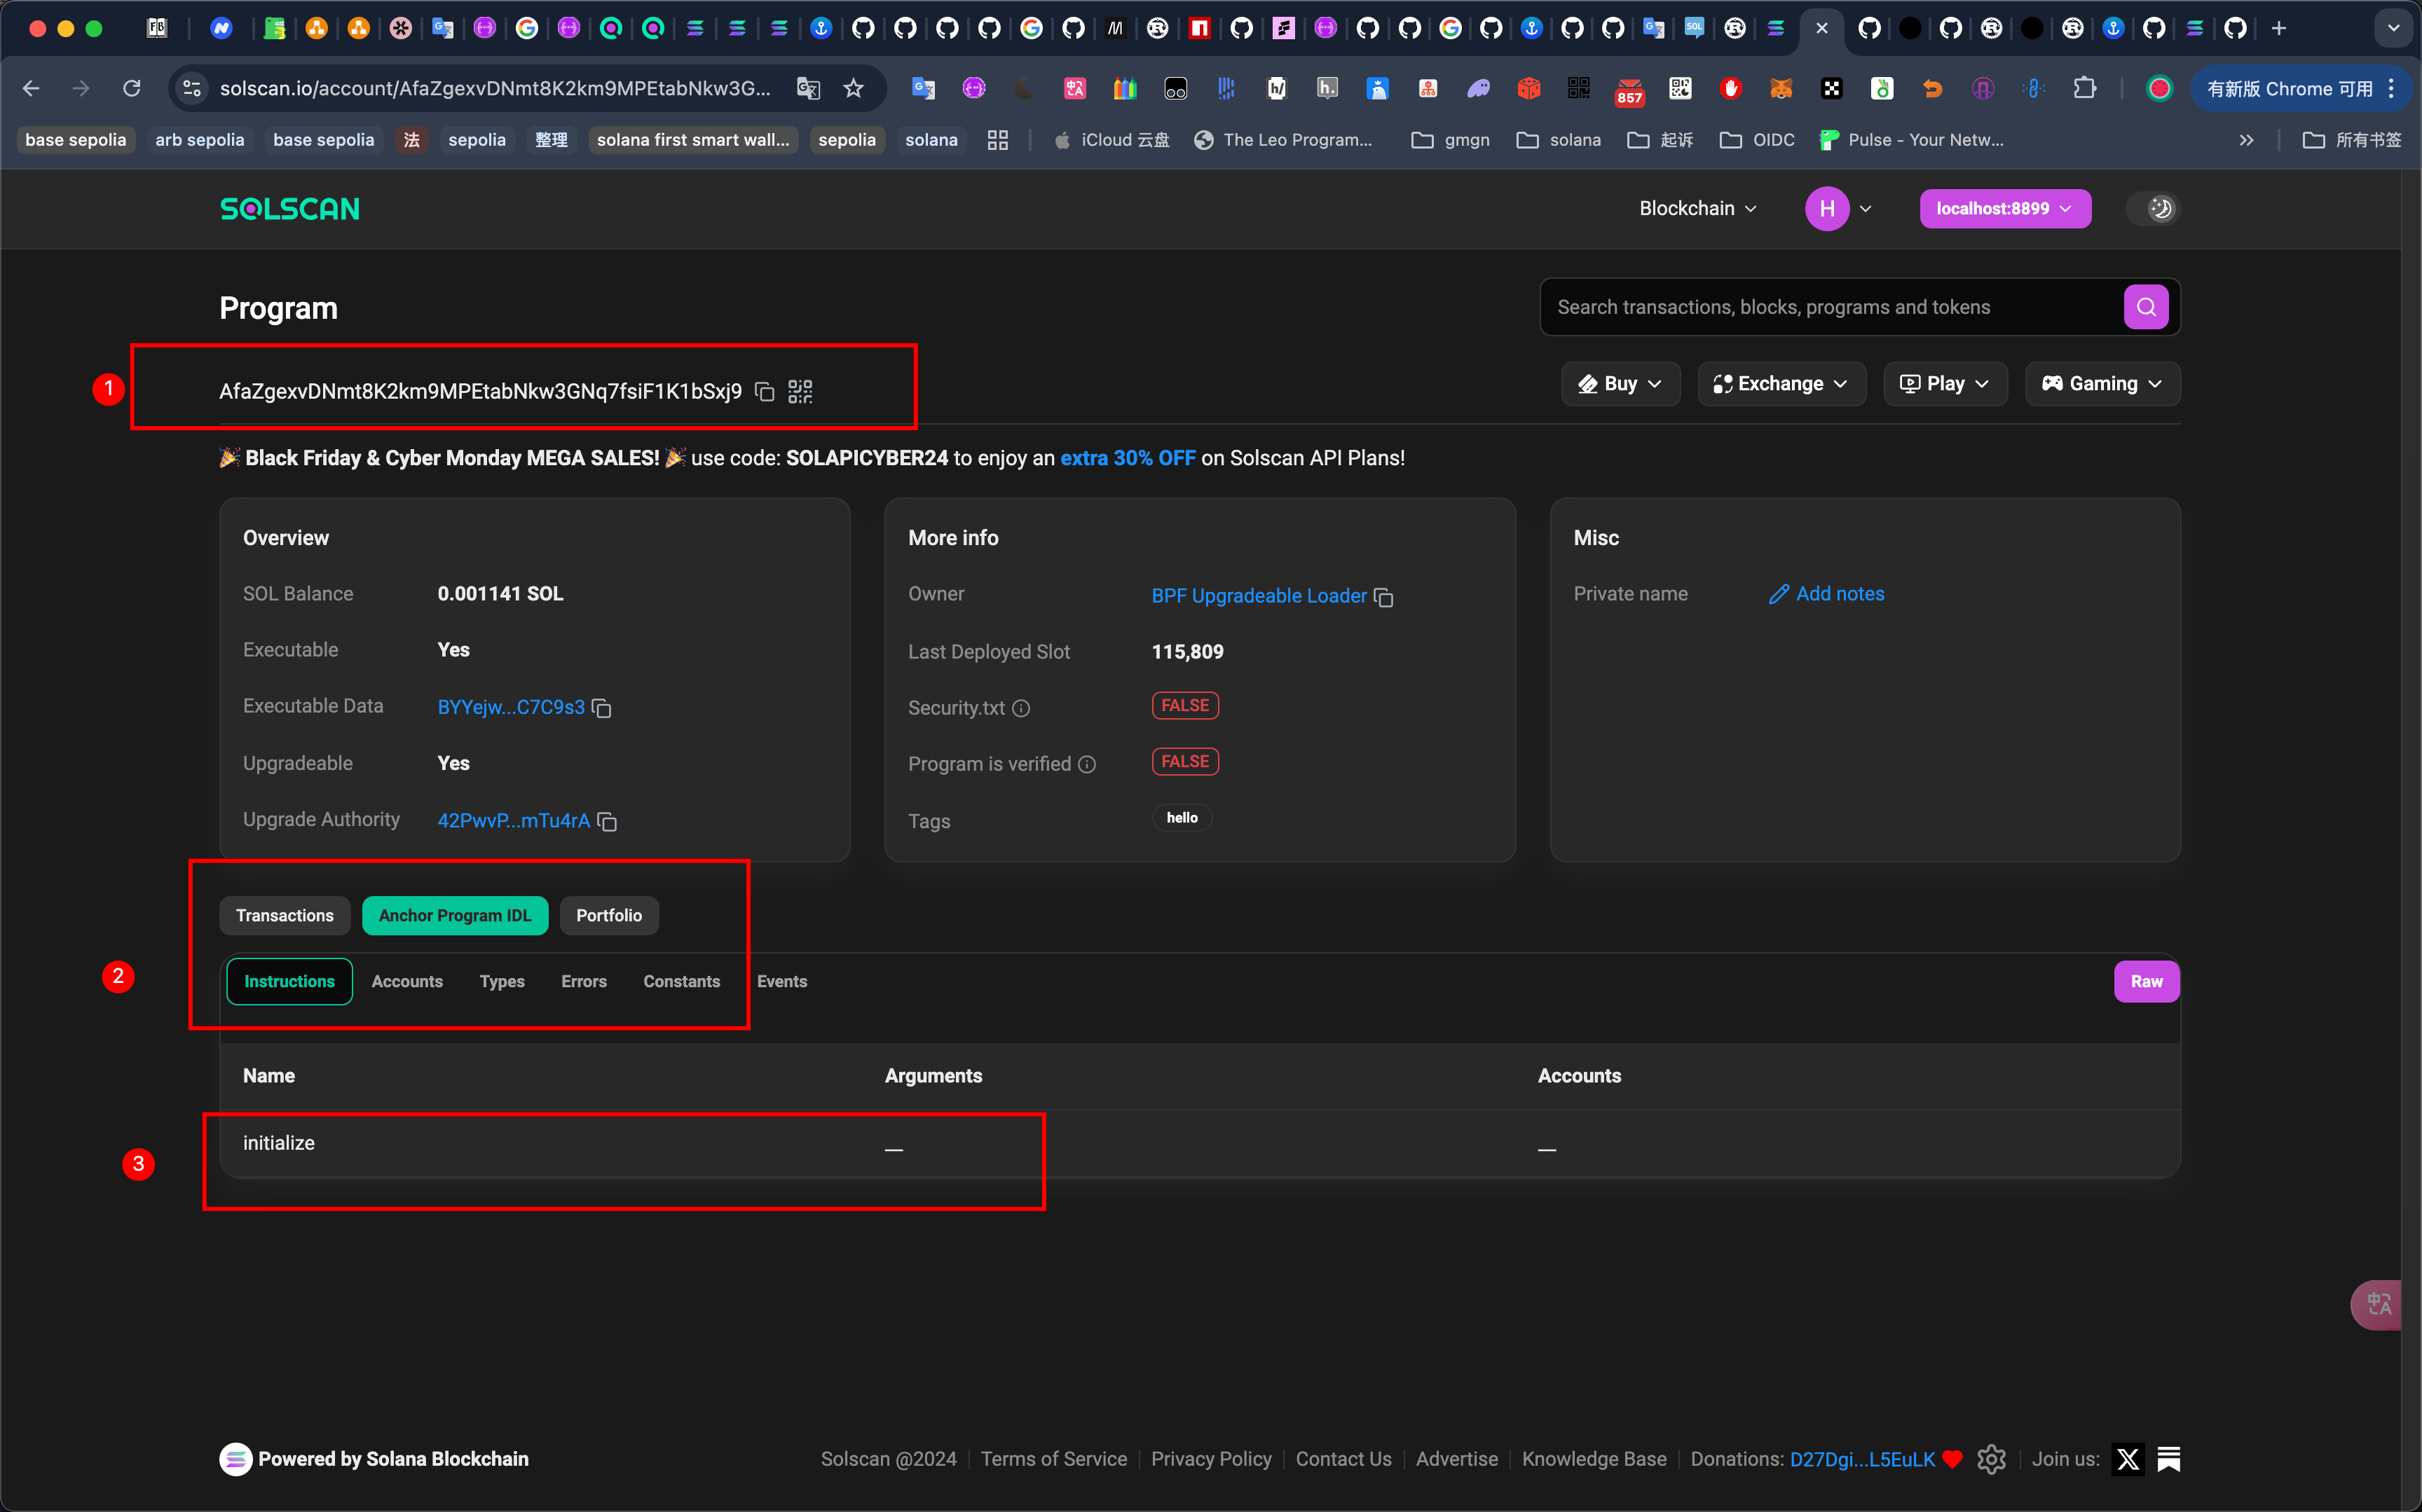The height and width of the screenshot is (1512, 2422).
Task: Show the Errors sub-tab
Action: [584, 982]
